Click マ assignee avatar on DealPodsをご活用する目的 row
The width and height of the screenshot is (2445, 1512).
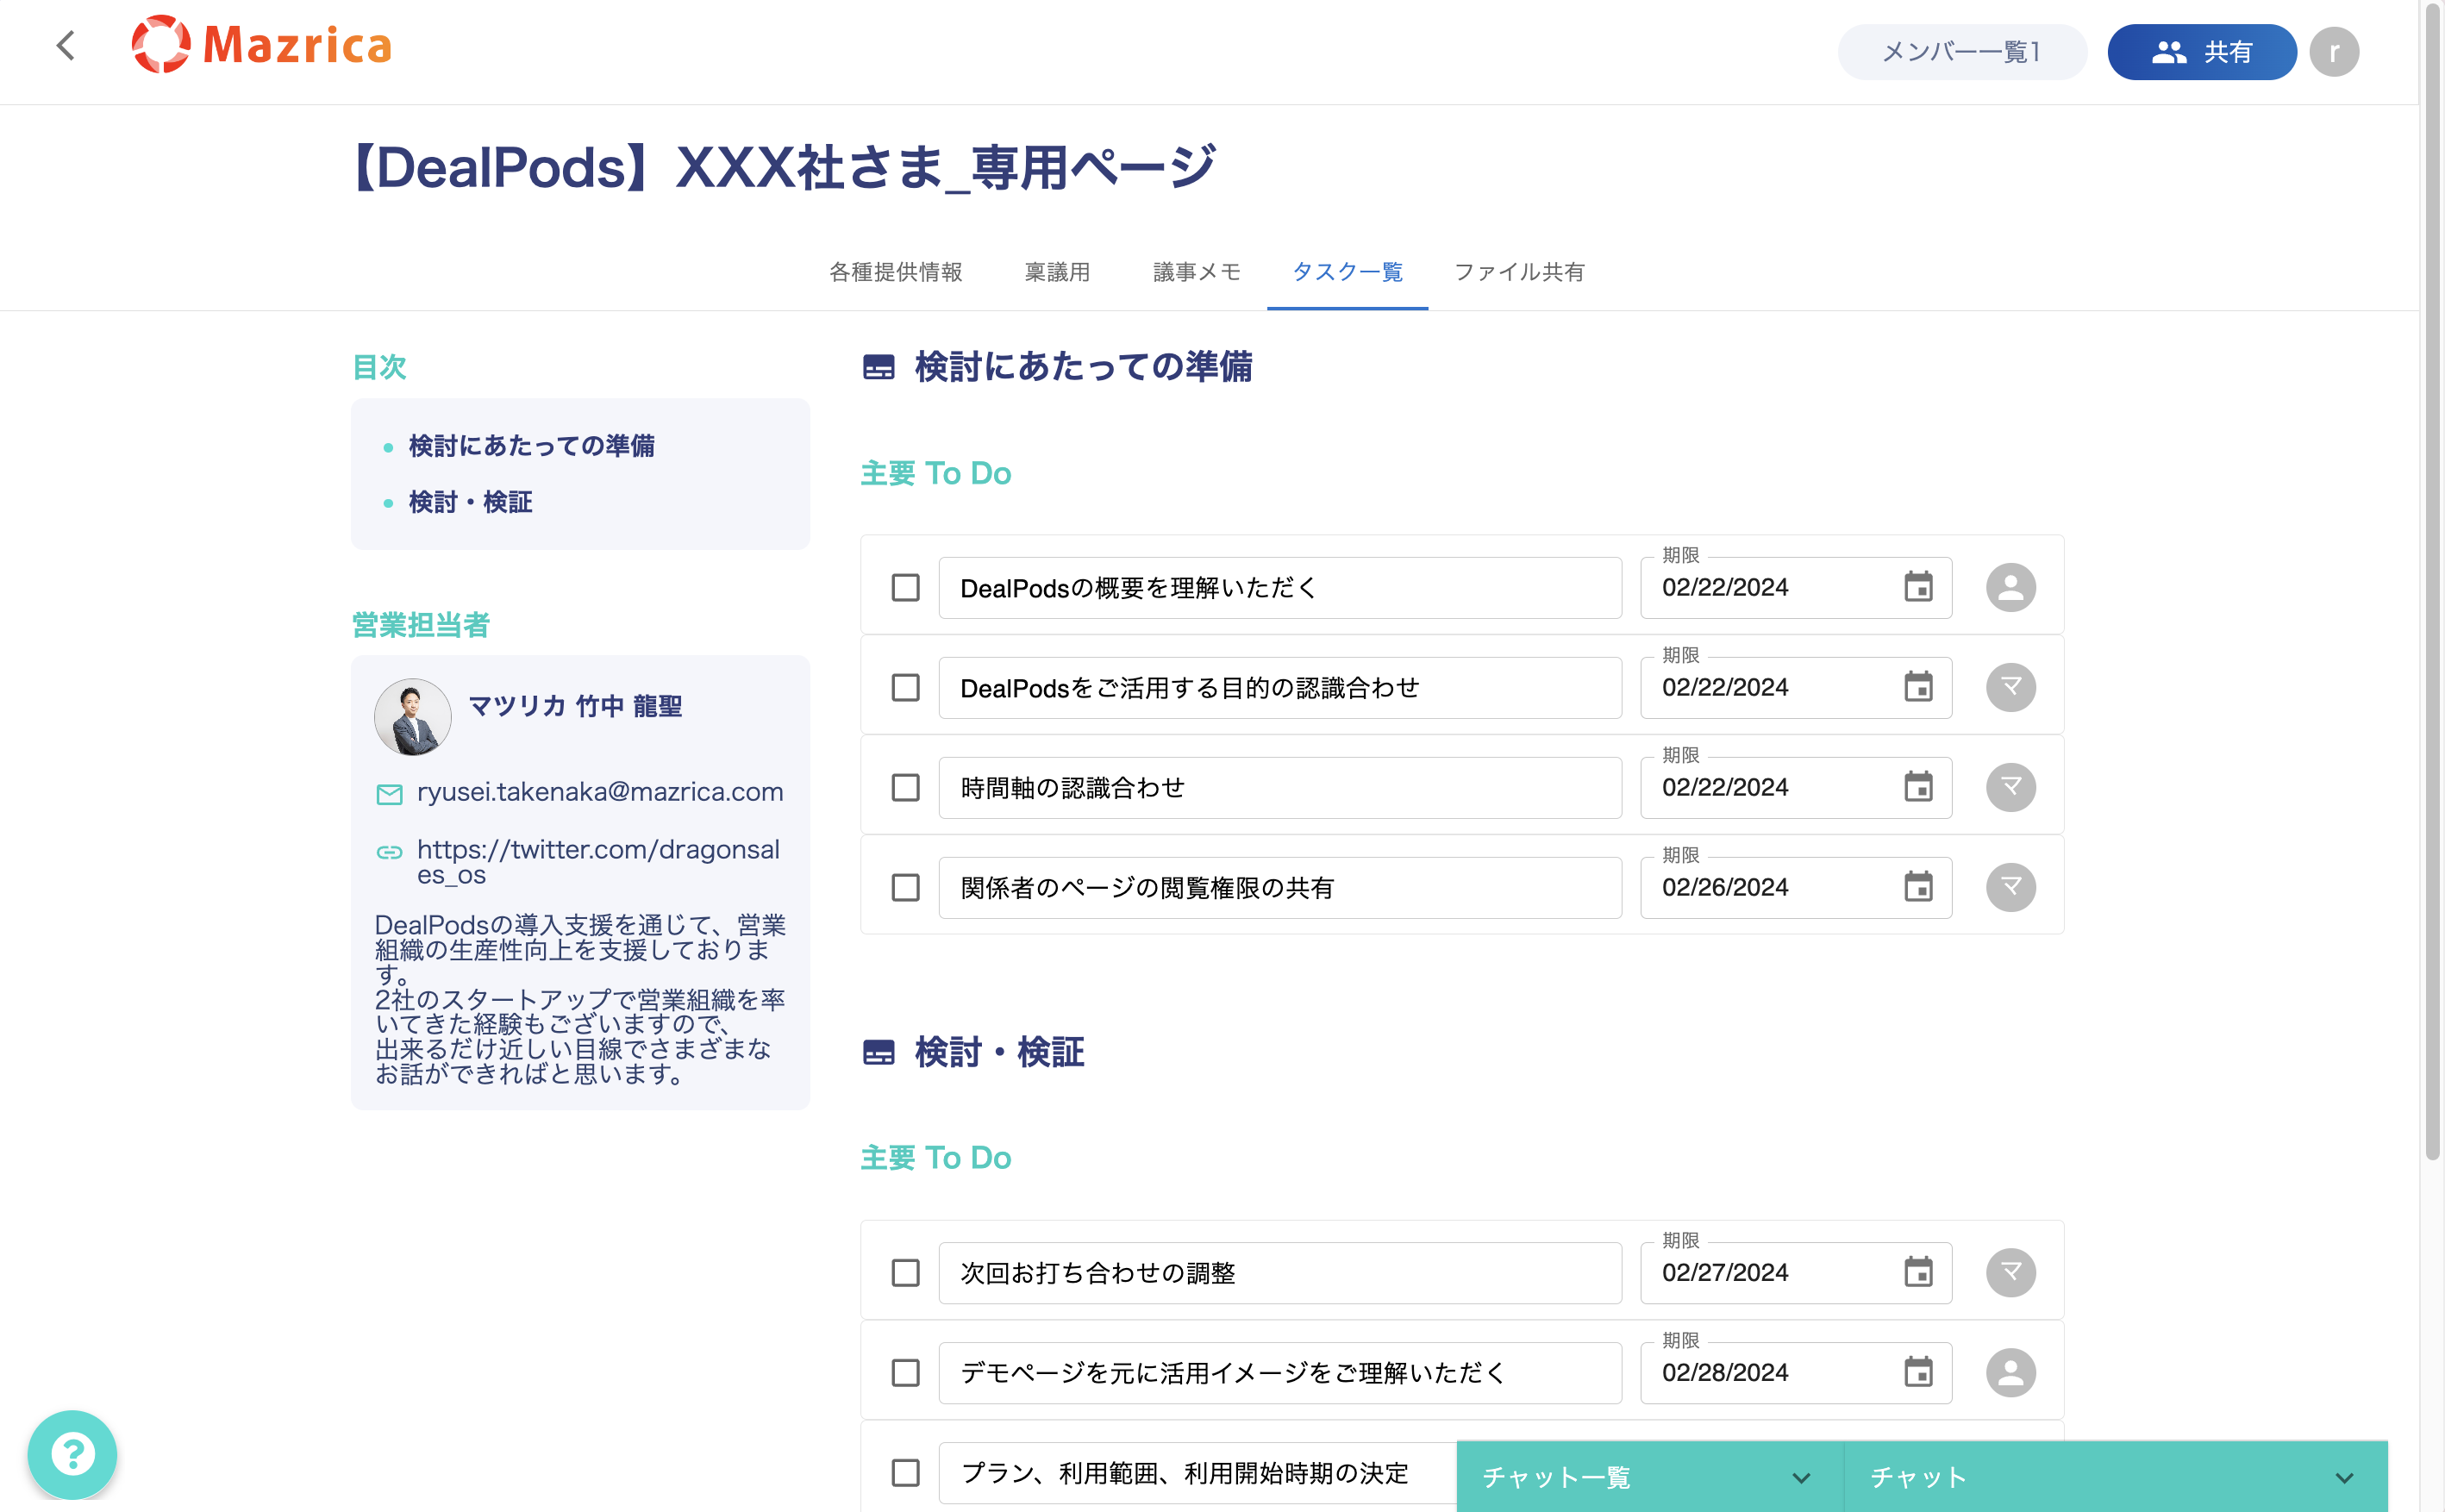point(2011,687)
